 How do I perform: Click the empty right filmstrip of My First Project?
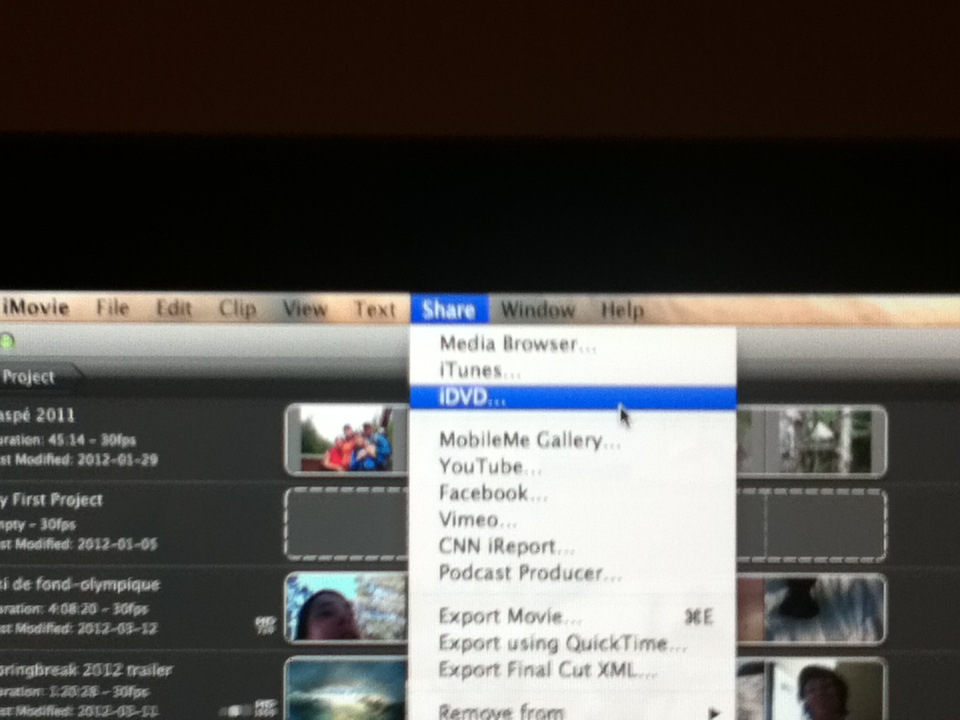tap(825, 525)
